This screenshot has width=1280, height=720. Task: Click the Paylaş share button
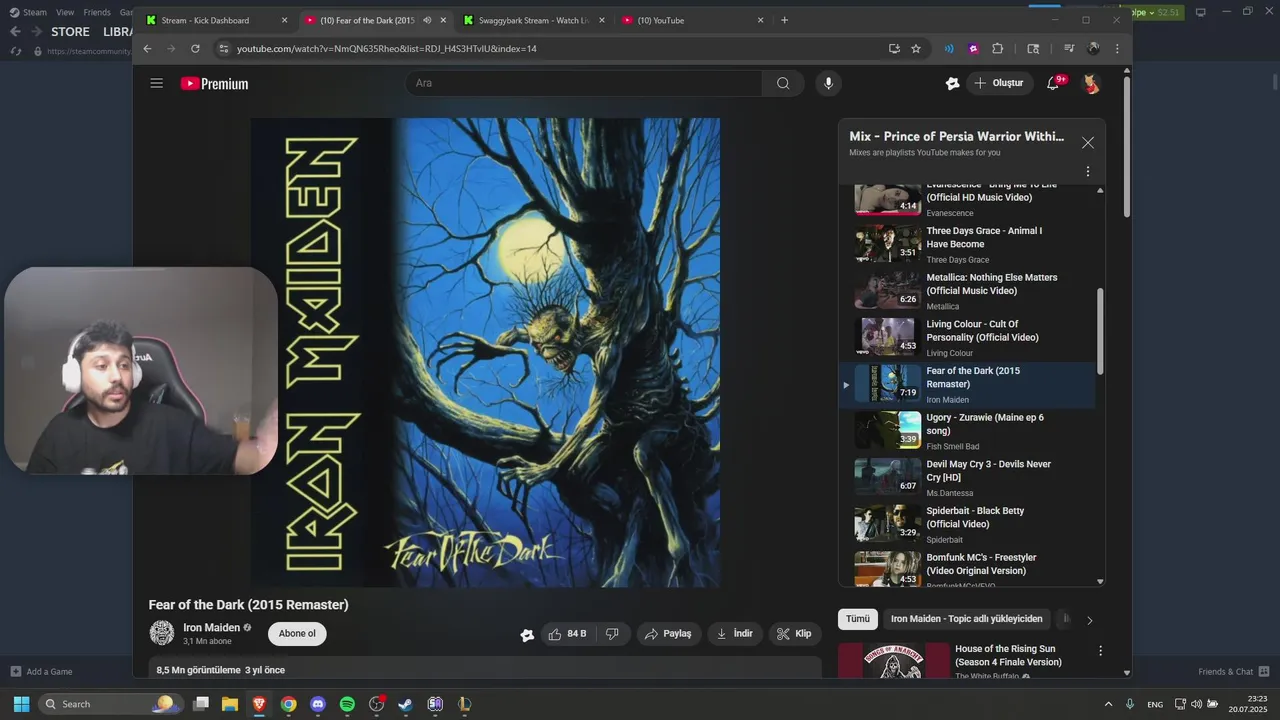[x=668, y=634]
